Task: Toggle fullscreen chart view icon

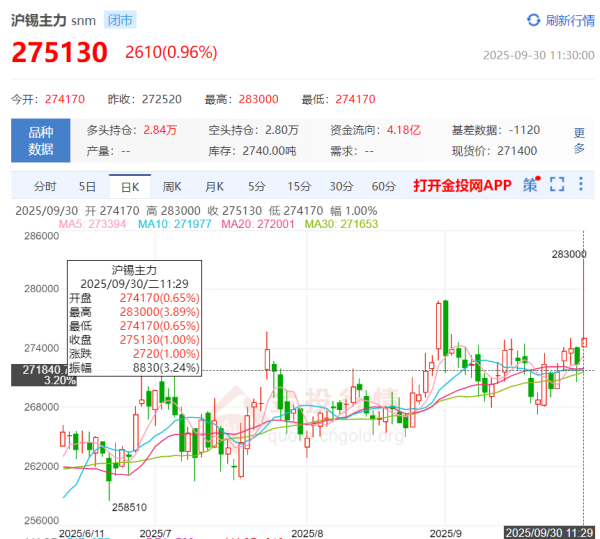Action: (557, 185)
